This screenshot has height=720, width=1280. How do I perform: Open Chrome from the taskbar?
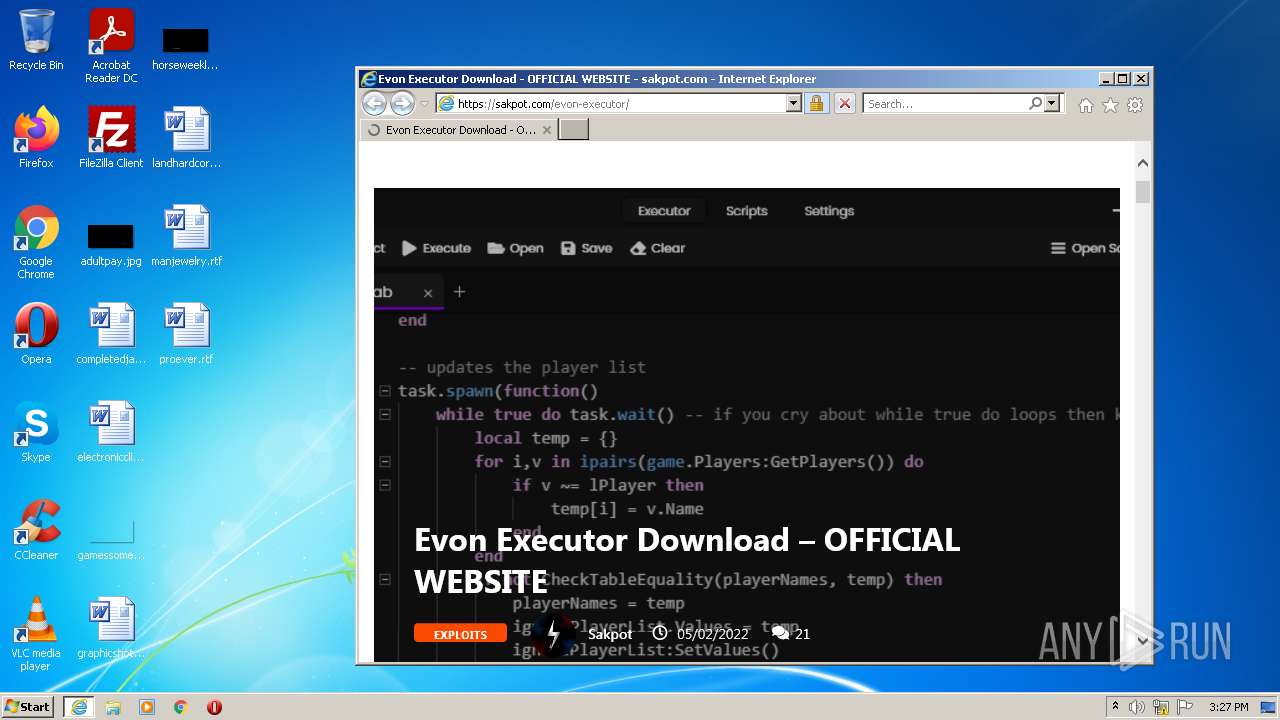181,707
